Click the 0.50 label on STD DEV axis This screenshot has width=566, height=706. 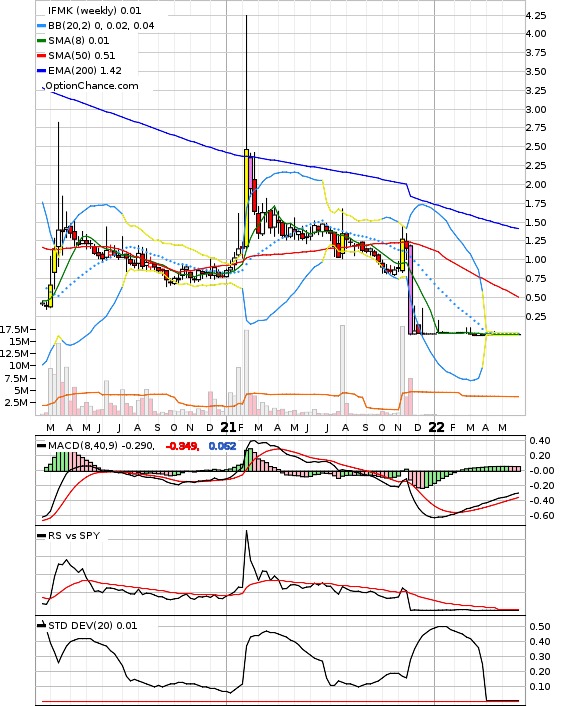(539, 626)
